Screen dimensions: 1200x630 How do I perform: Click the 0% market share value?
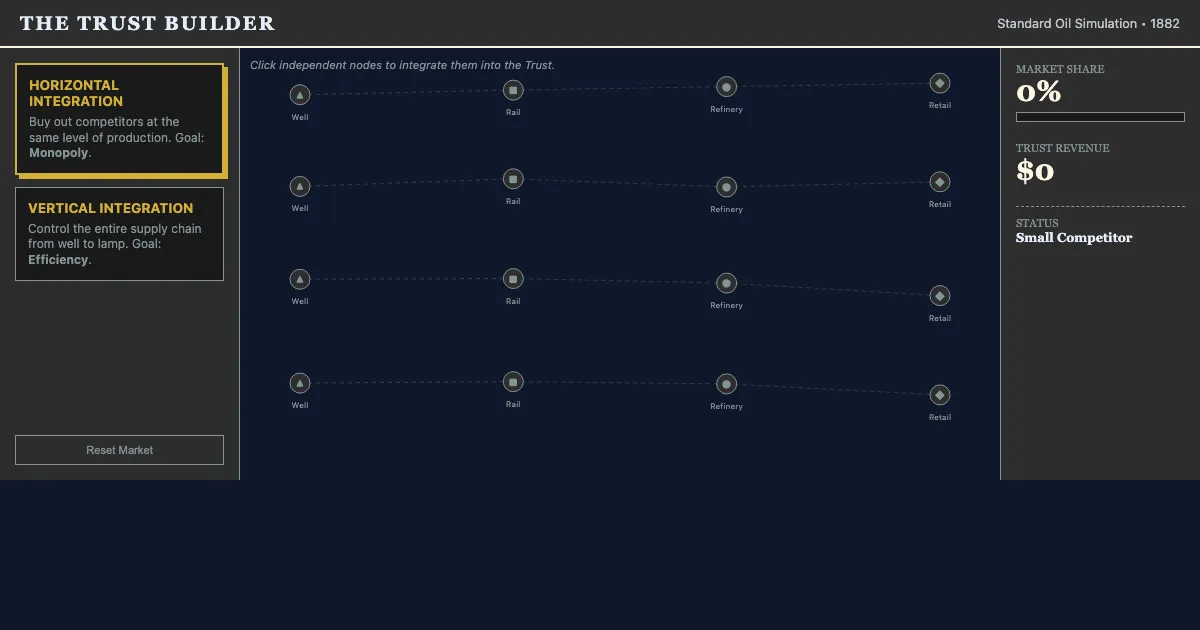point(1038,93)
